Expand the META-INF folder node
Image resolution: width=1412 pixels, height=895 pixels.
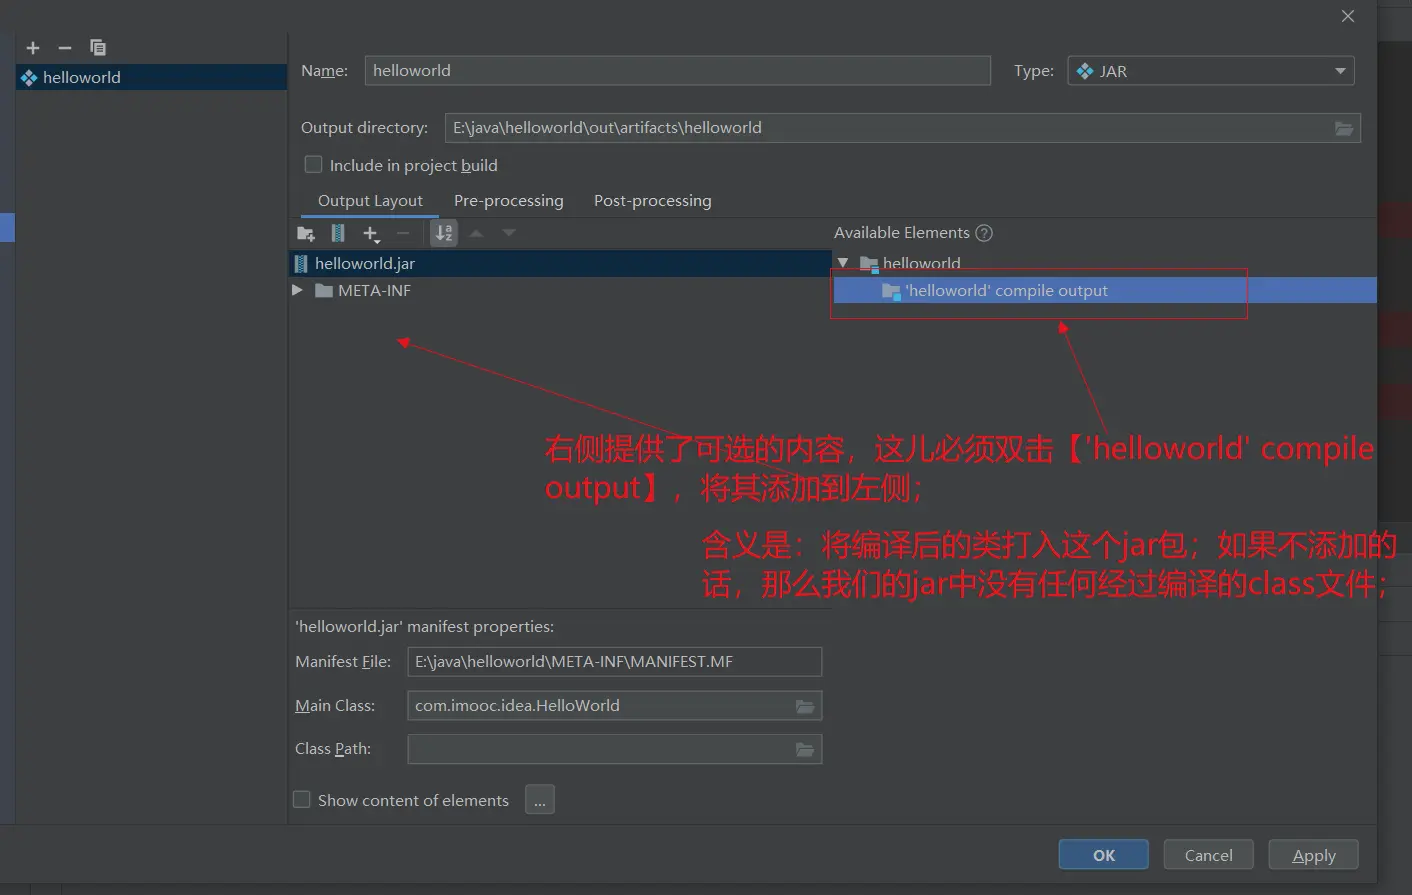[x=297, y=290]
